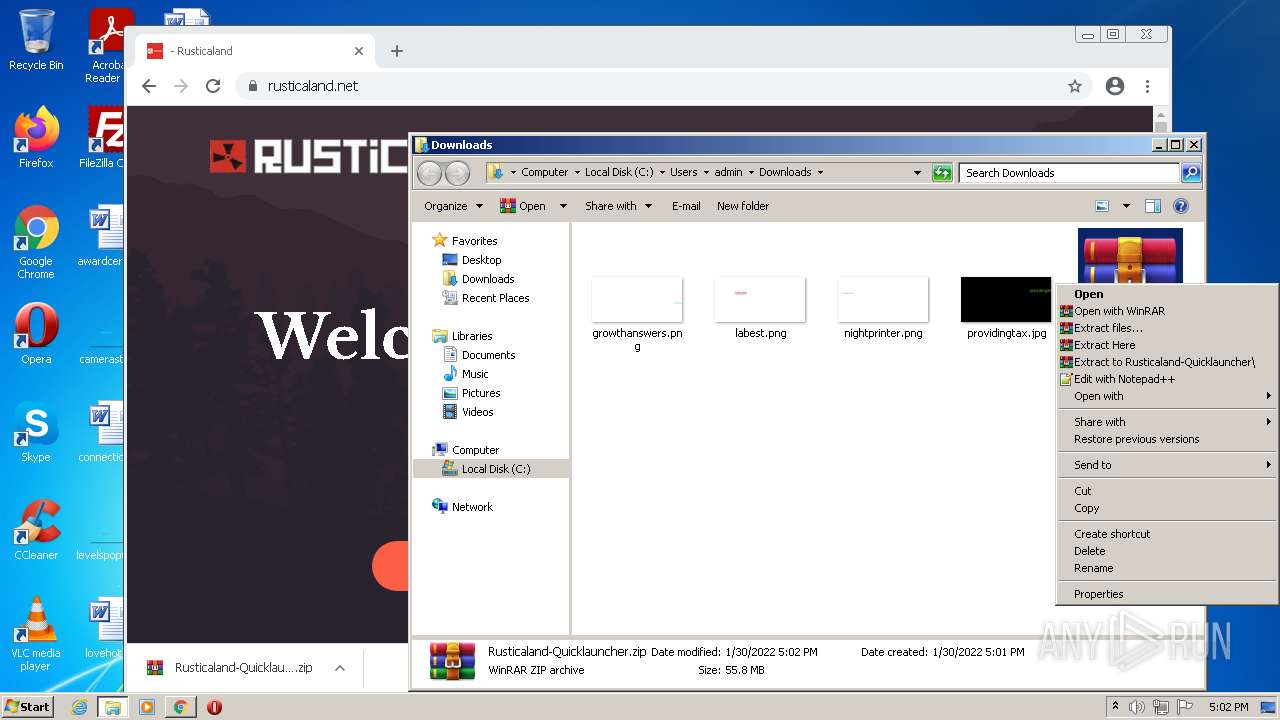Choose Copy in context menu
The height and width of the screenshot is (720, 1280).
1167,508
